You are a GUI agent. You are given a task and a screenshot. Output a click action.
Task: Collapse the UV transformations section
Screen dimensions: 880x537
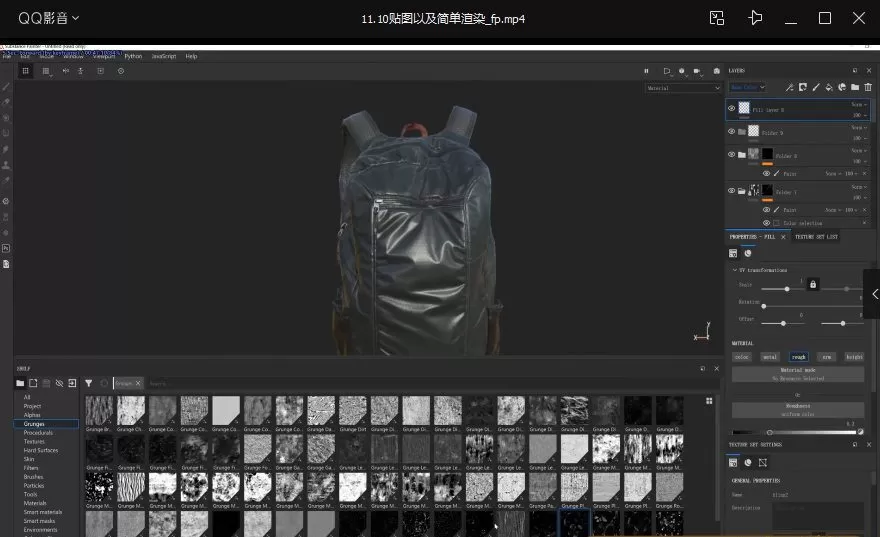coord(733,270)
